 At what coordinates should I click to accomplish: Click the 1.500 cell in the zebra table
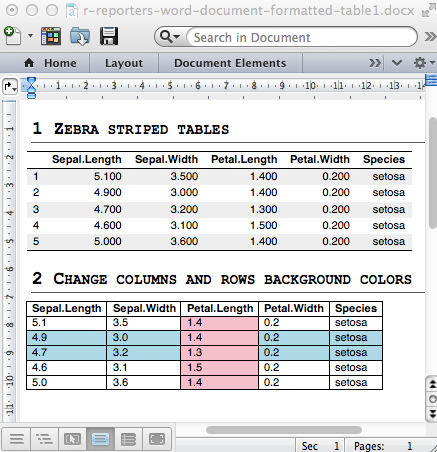263,225
